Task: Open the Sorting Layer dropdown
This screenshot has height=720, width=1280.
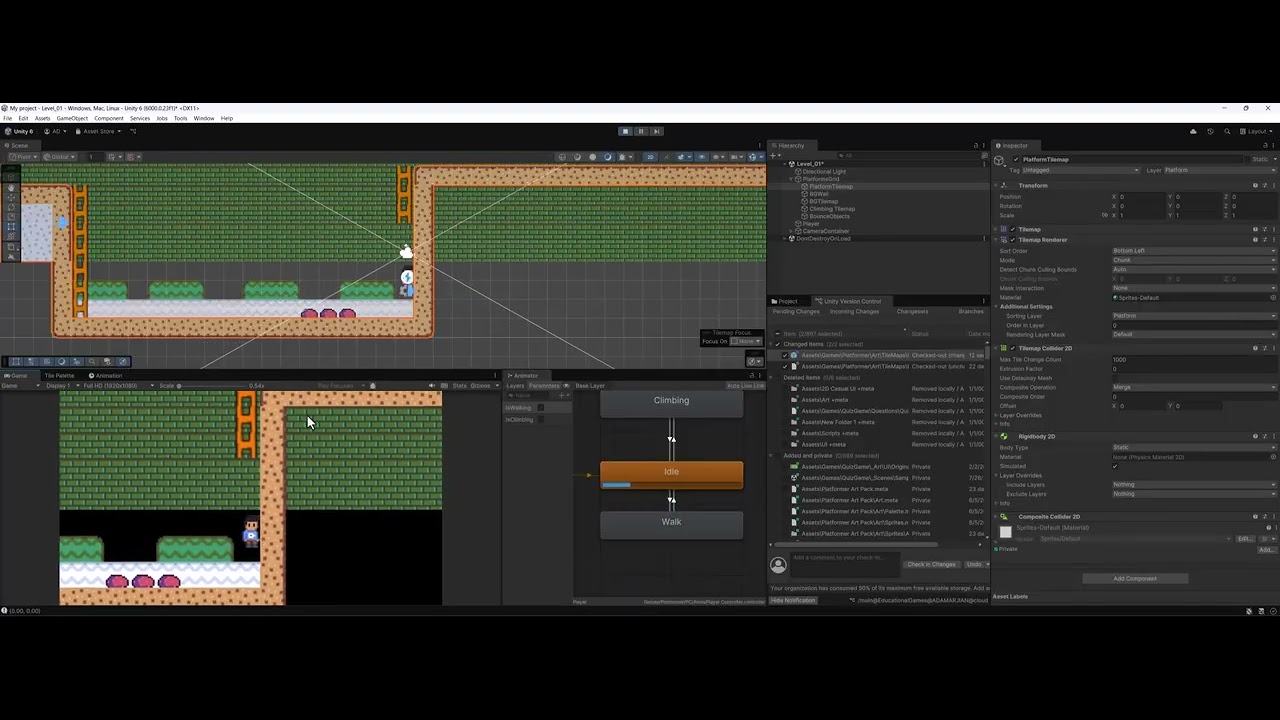Action: (1195, 316)
